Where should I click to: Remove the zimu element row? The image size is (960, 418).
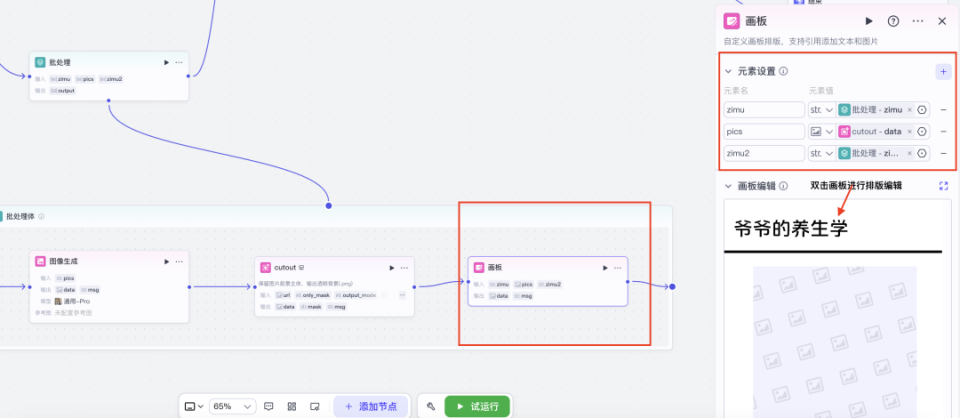(943, 110)
